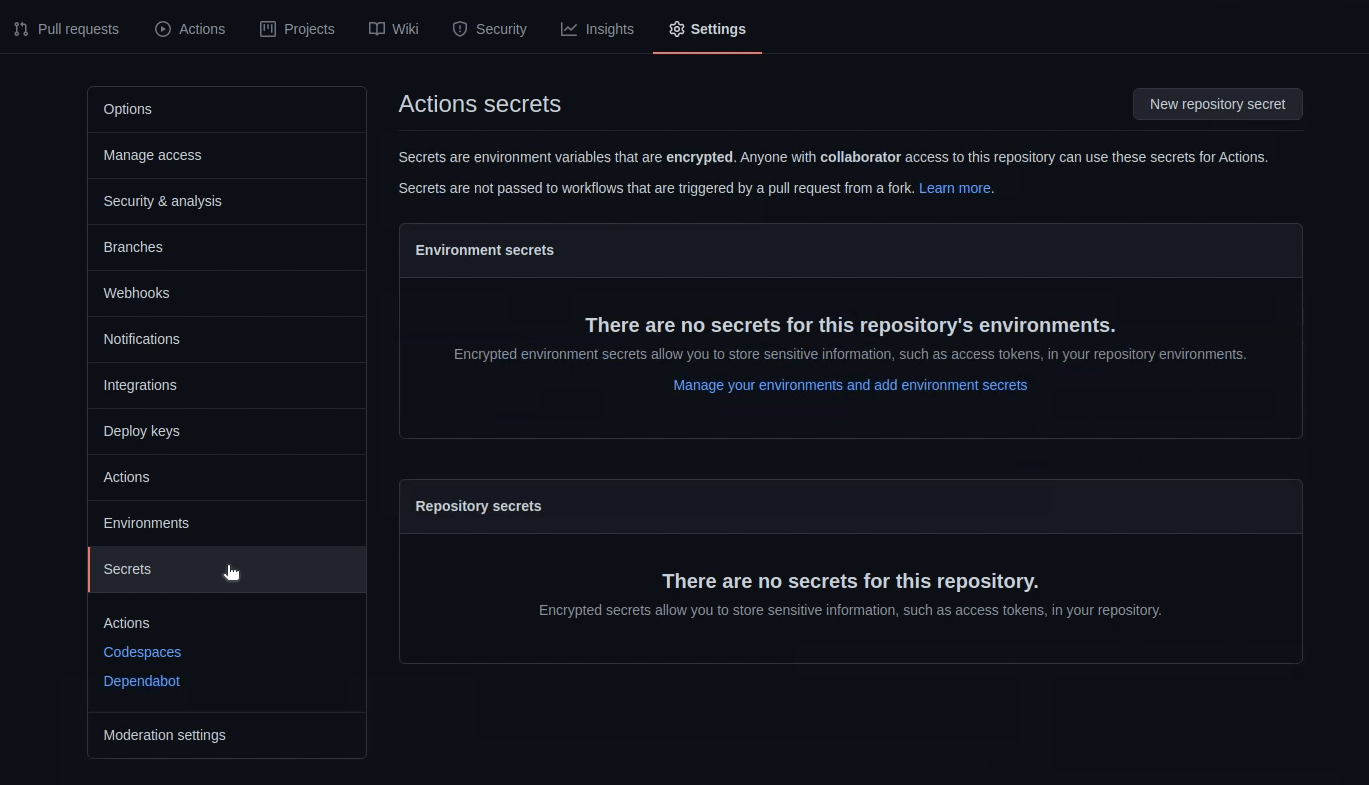Image resolution: width=1369 pixels, height=785 pixels.
Task: Click the Pull requests icon in top navigation
Action: (x=20, y=29)
